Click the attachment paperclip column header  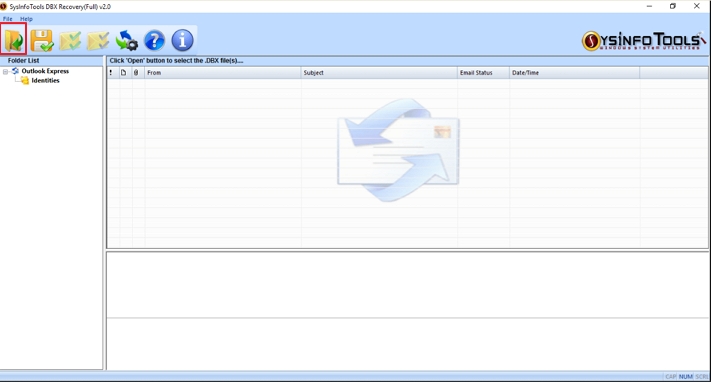[x=136, y=73]
